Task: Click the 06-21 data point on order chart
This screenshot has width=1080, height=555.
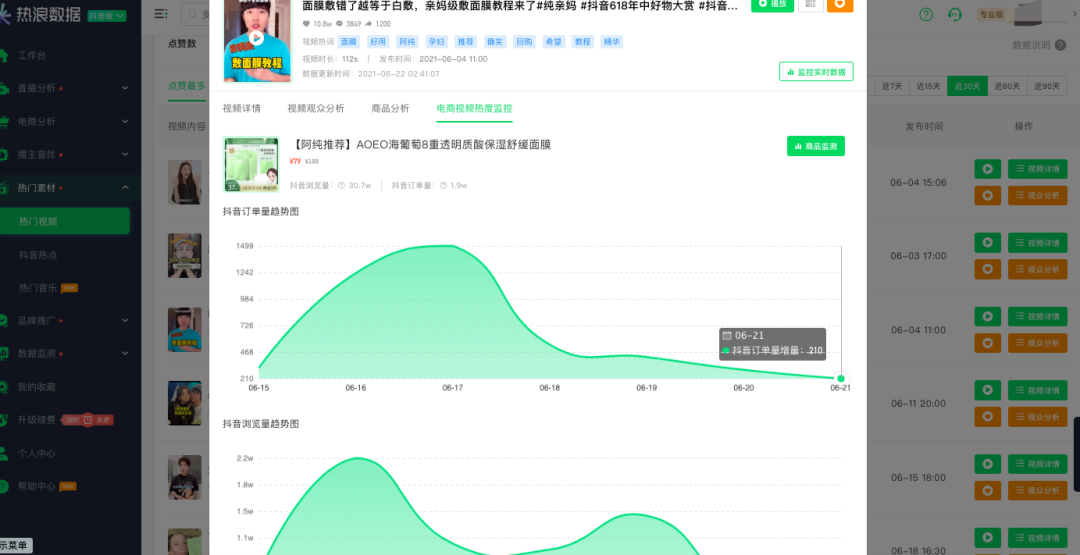Action: pos(841,378)
